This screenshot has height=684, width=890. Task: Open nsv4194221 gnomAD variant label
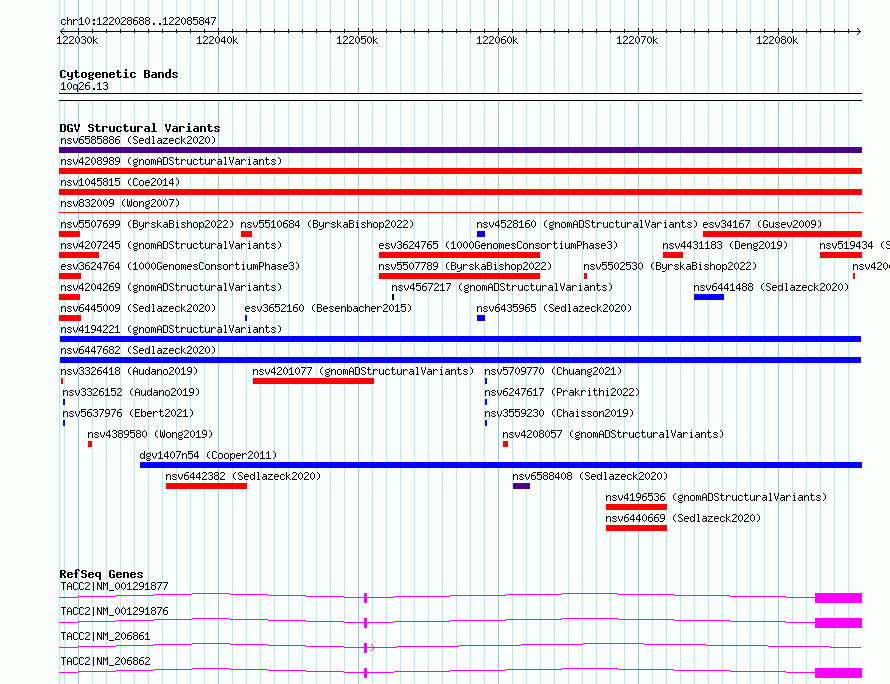[171, 329]
